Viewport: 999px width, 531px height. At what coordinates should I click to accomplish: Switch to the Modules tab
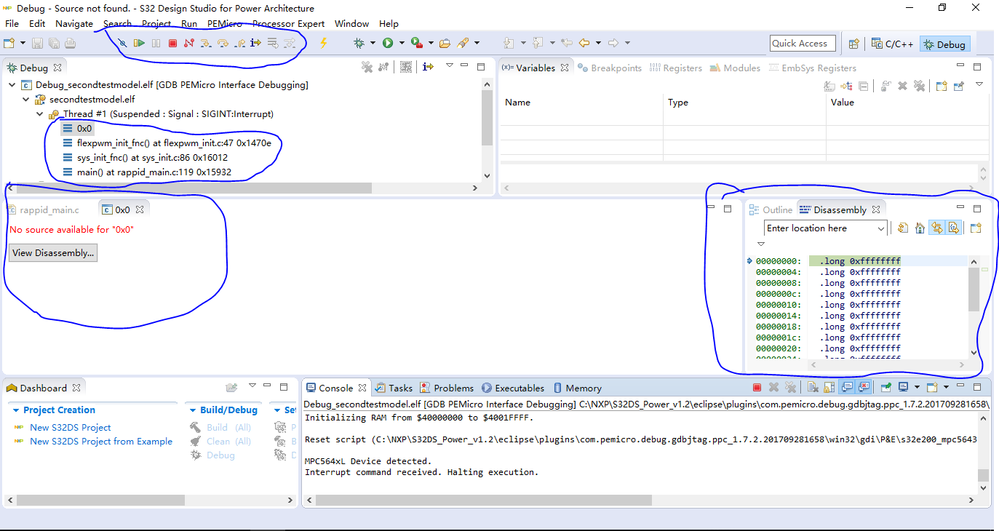pyautogui.click(x=735, y=68)
